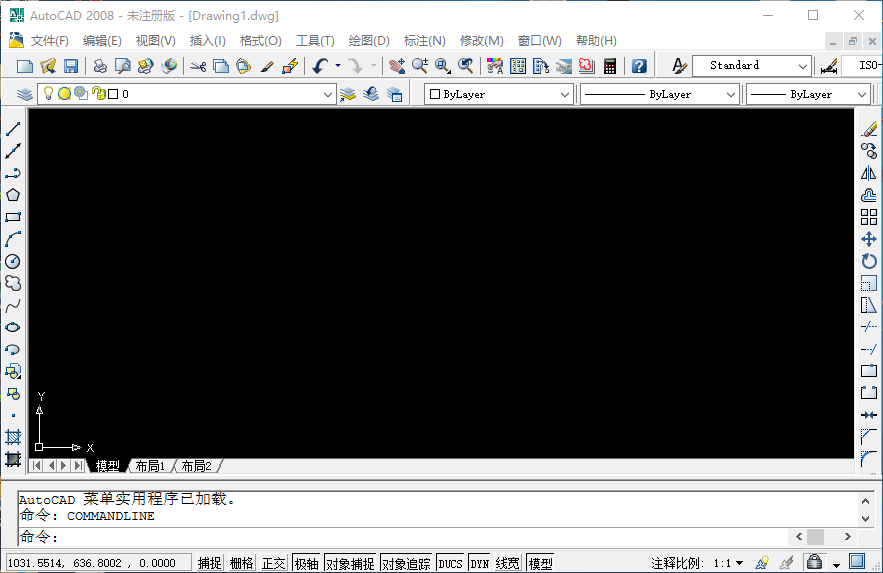Select the Rotate tool

(x=869, y=261)
